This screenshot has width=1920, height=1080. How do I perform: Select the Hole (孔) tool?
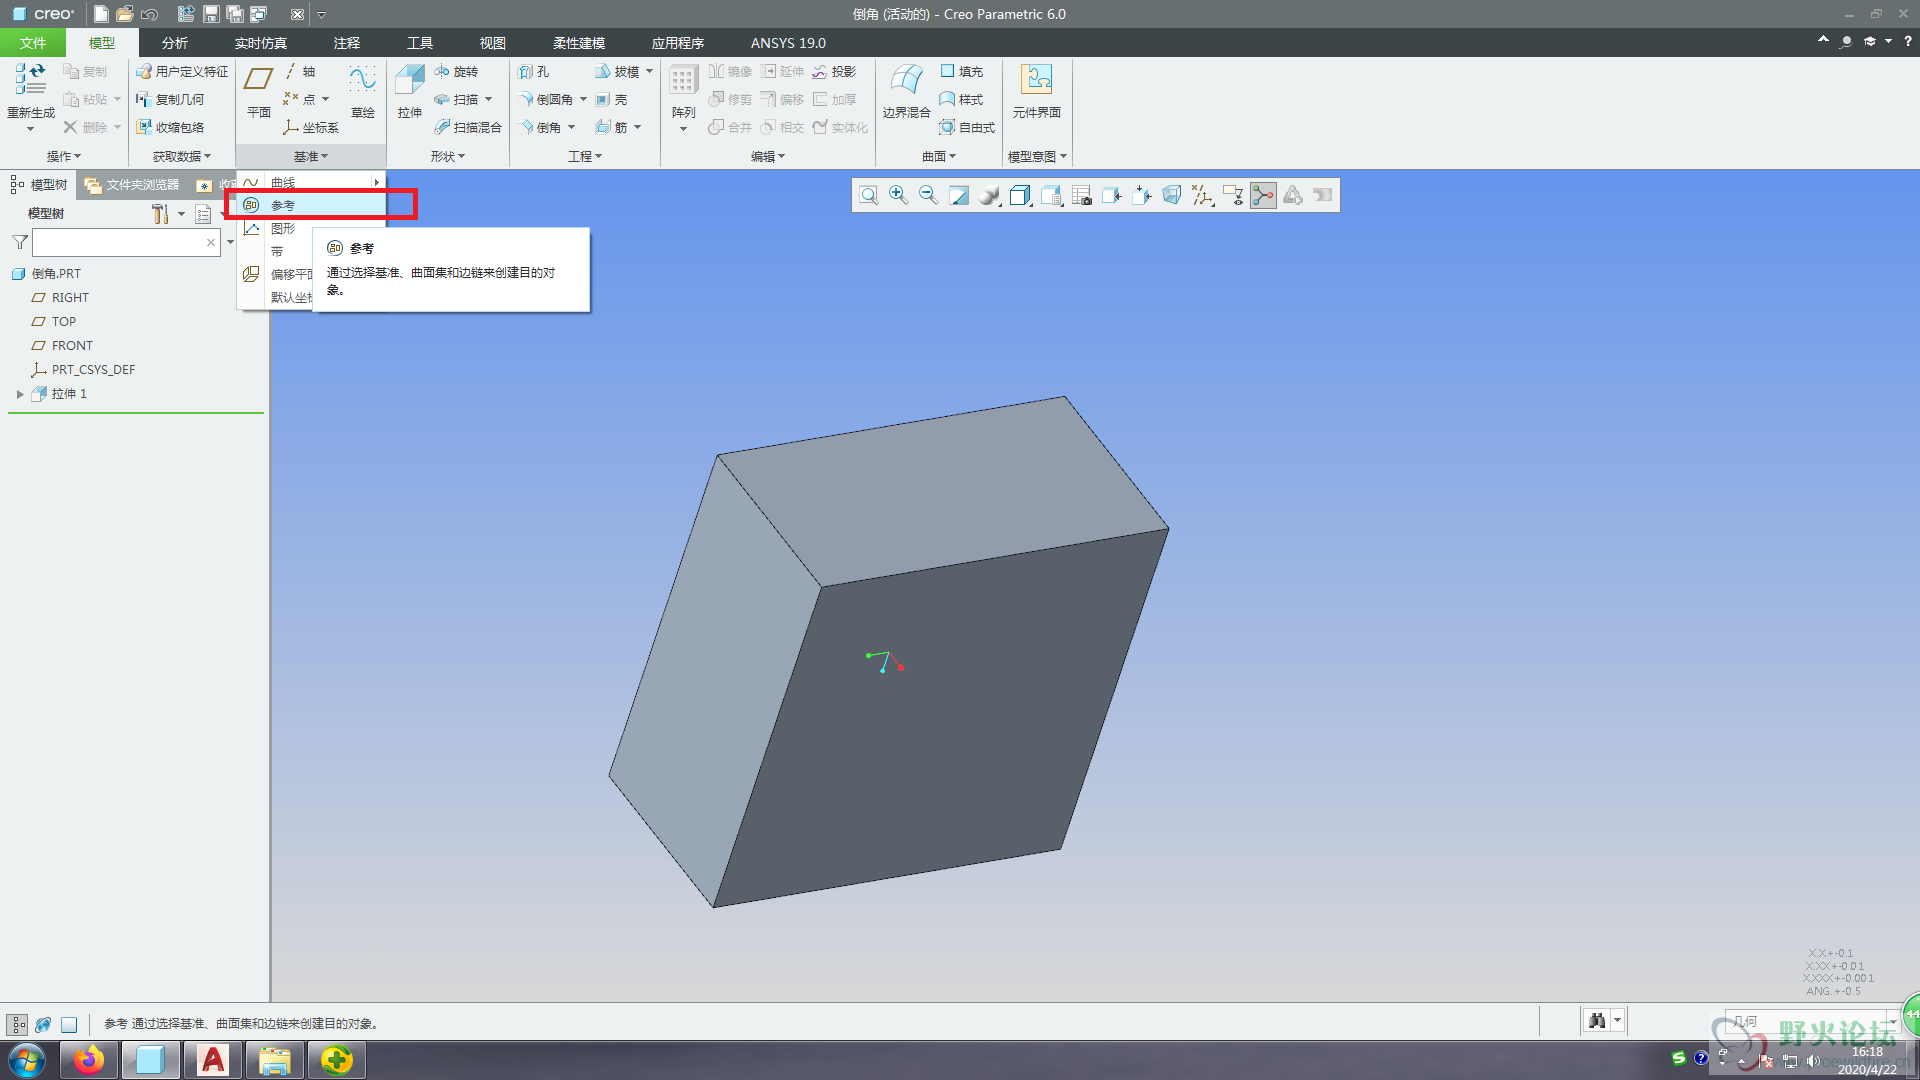534,71
